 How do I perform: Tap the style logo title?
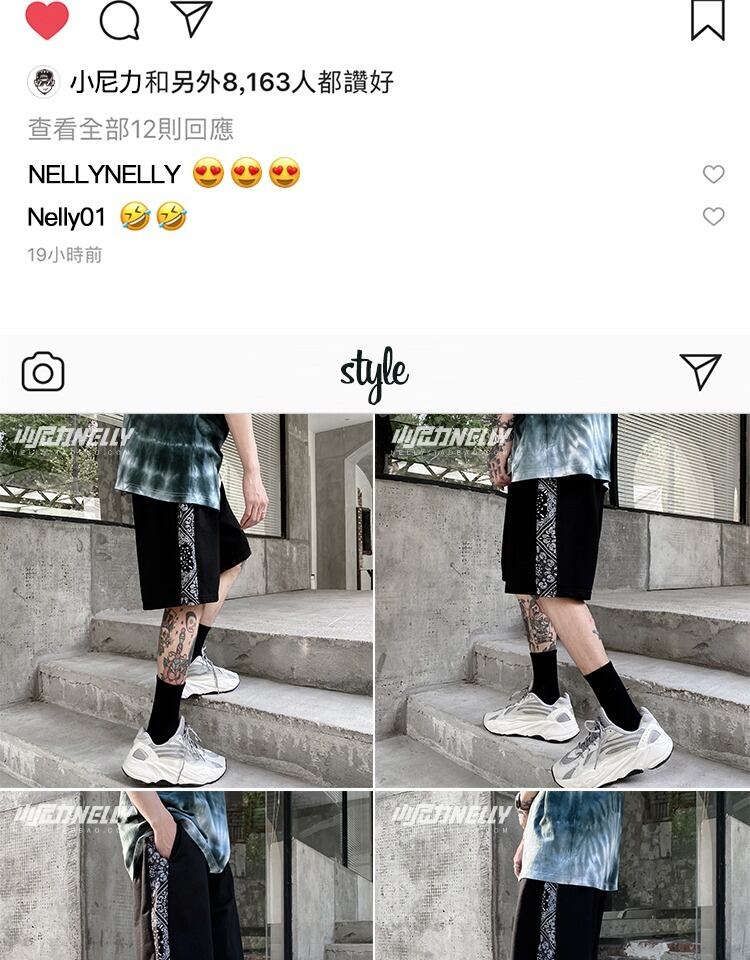coord(374,373)
